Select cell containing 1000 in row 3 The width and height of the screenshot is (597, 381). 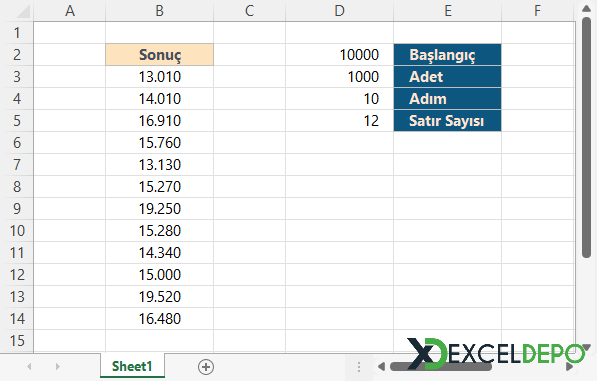[x=340, y=77]
